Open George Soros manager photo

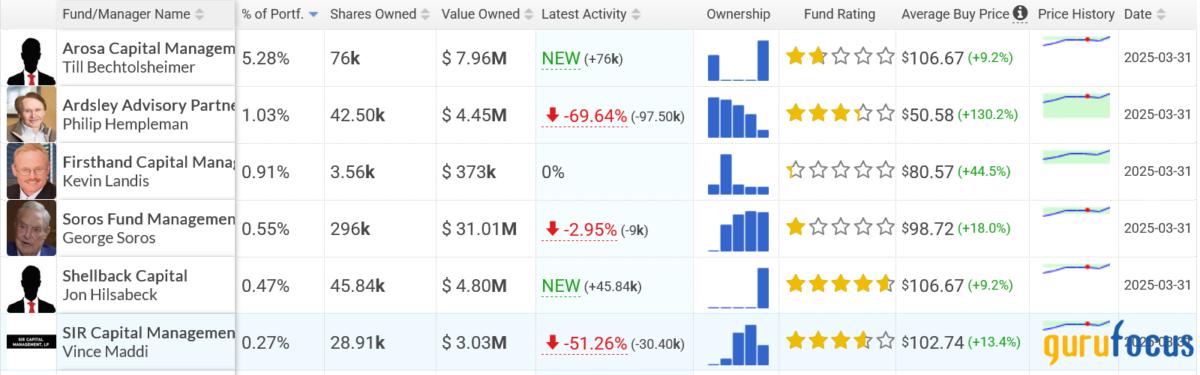point(31,229)
